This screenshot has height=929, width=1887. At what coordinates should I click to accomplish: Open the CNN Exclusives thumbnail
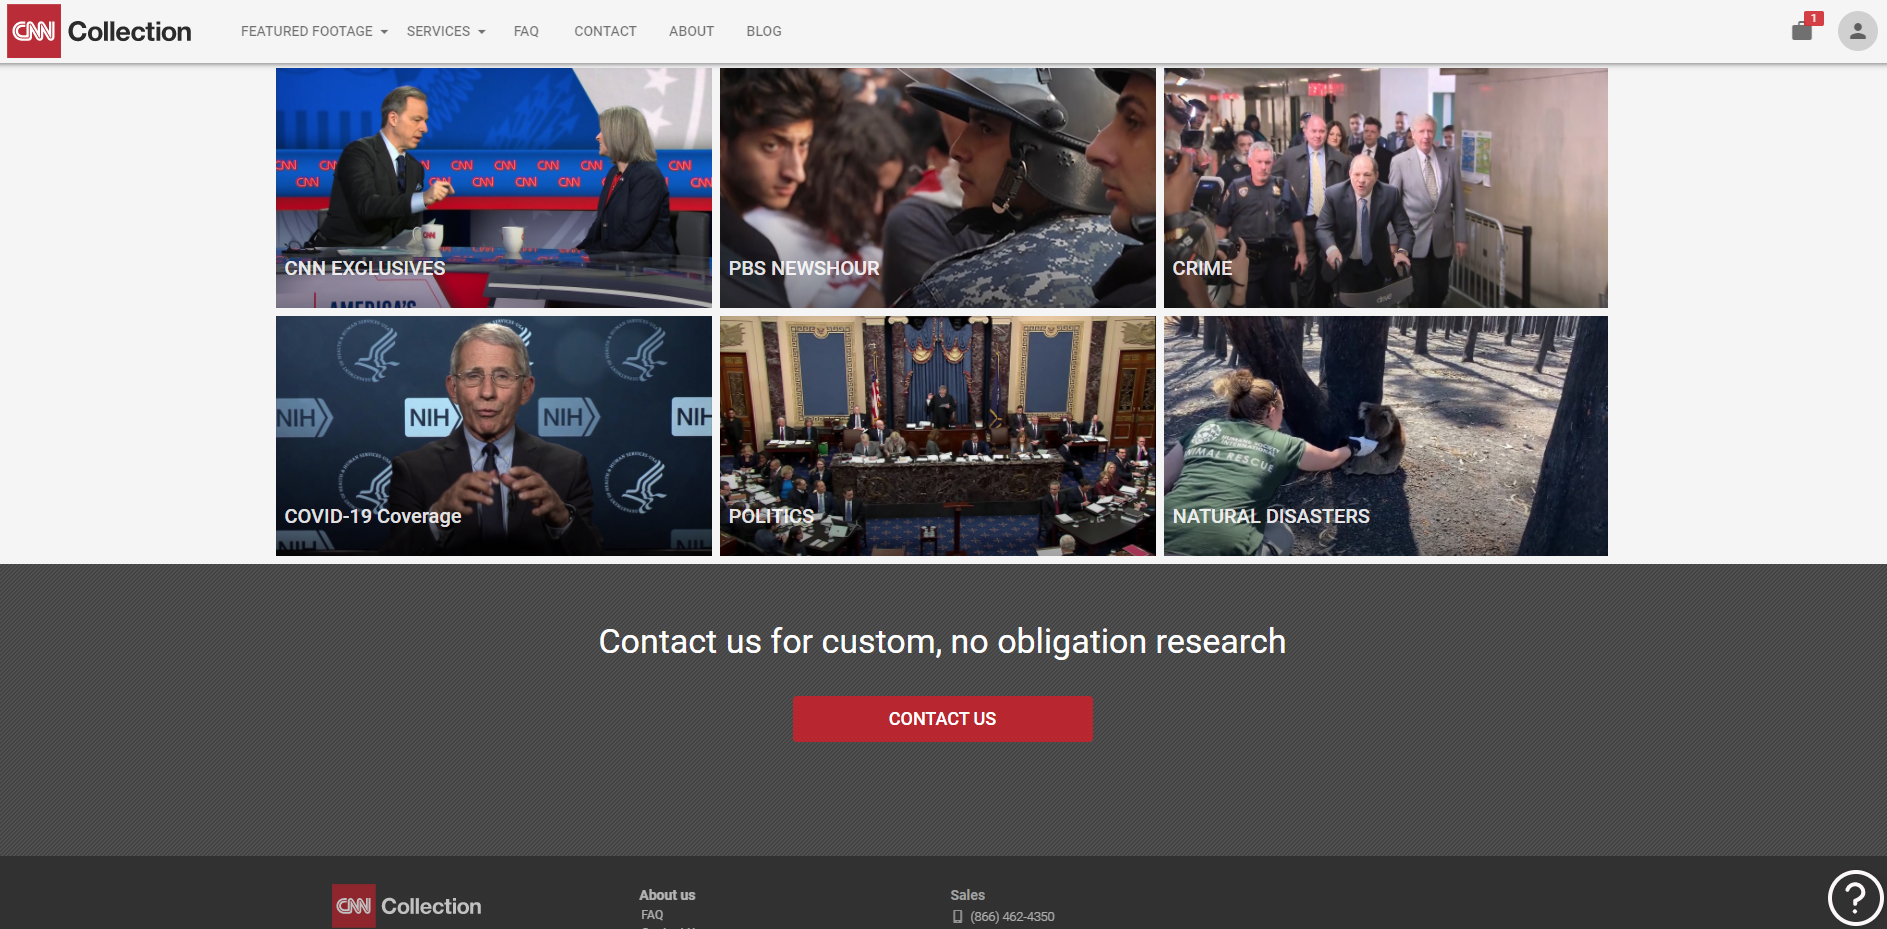(494, 188)
